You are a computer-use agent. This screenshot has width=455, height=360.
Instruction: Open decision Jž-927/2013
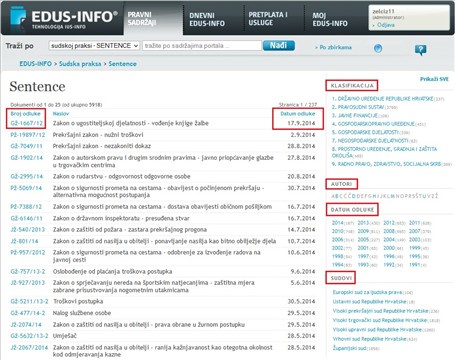click(x=28, y=283)
